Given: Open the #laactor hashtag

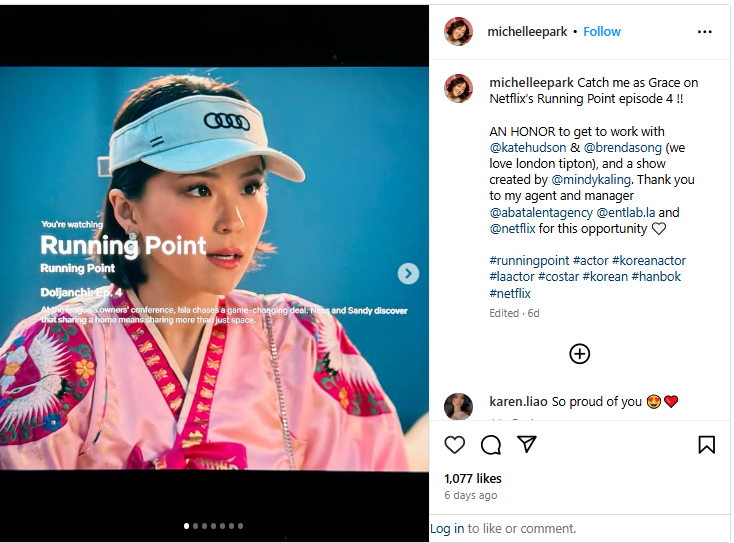Looking at the screenshot, I should pos(512,277).
